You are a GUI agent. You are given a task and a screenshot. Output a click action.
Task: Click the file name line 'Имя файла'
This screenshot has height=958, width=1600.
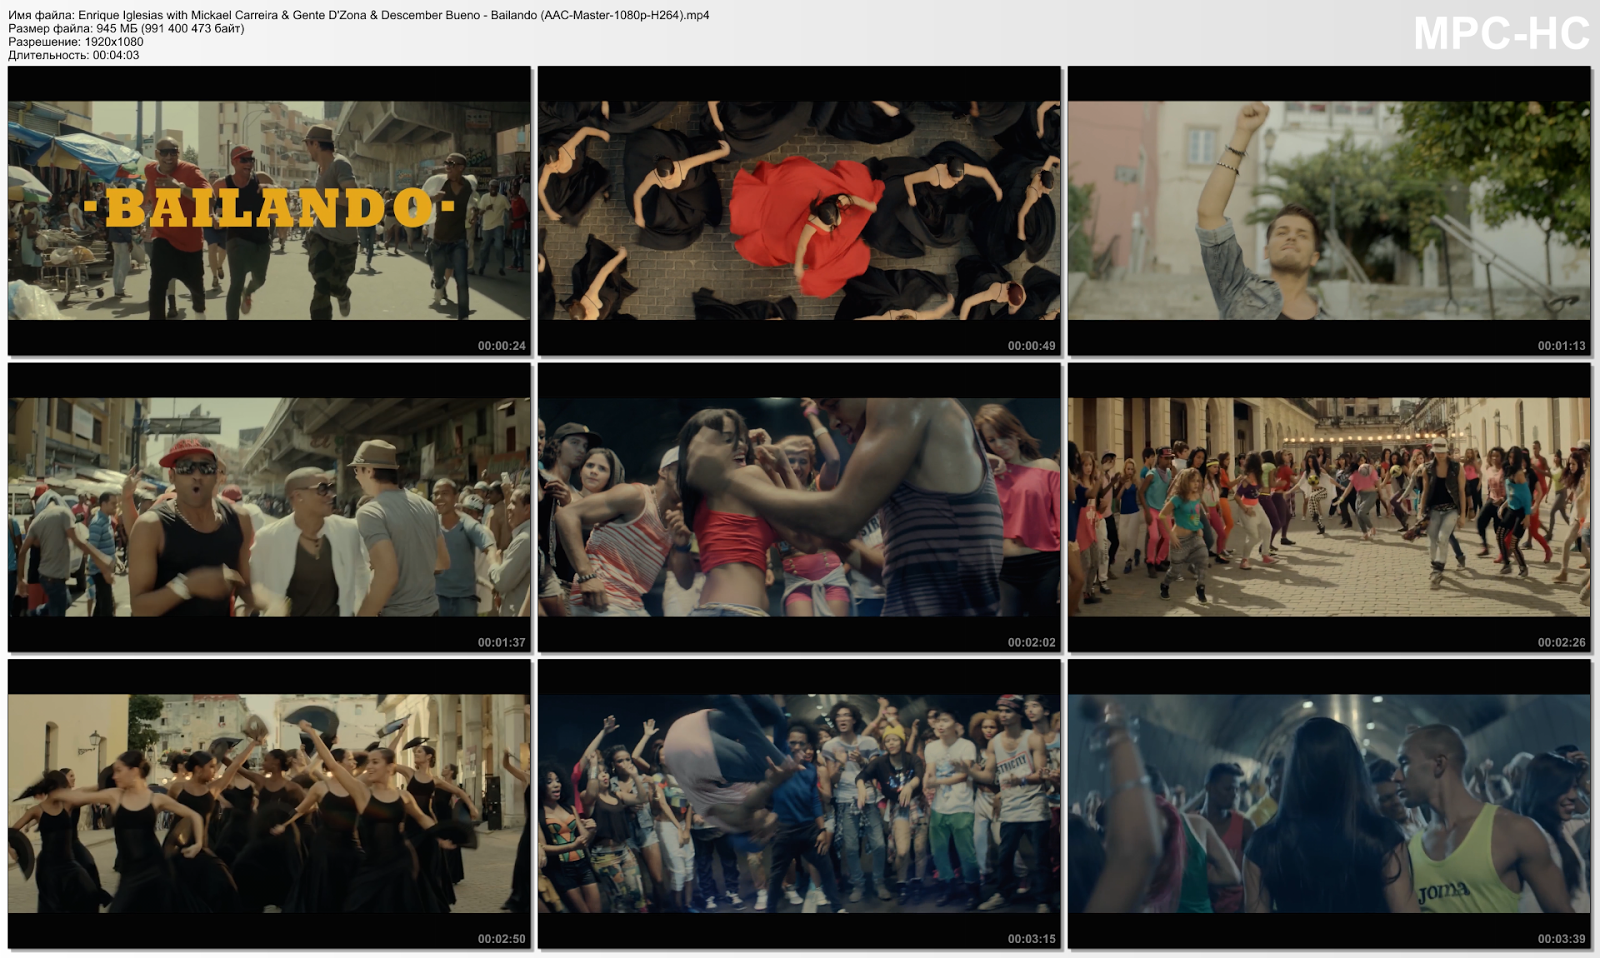(359, 15)
